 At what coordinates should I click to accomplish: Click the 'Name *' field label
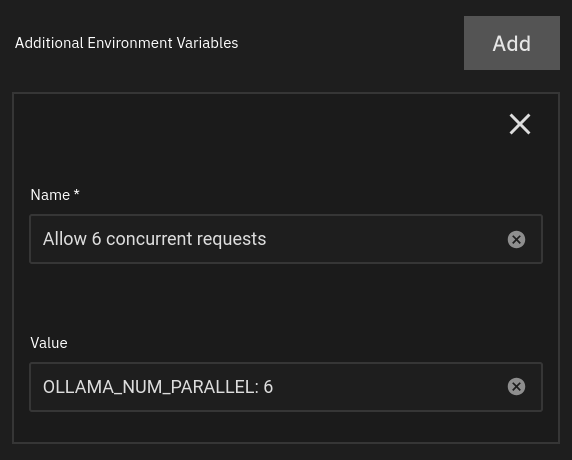point(55,195)
